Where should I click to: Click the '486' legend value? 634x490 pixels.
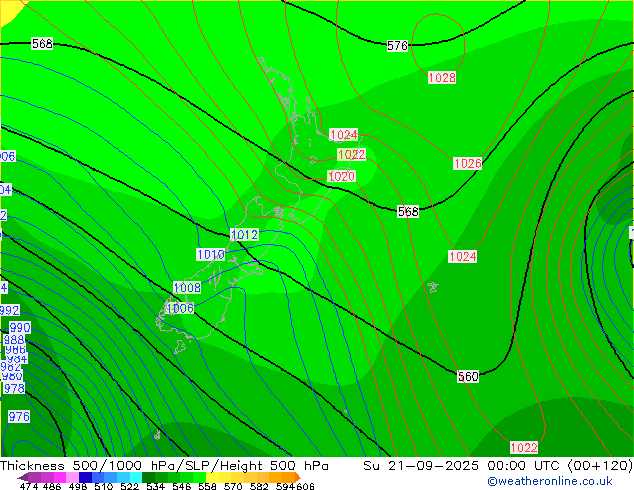(52, 486)
